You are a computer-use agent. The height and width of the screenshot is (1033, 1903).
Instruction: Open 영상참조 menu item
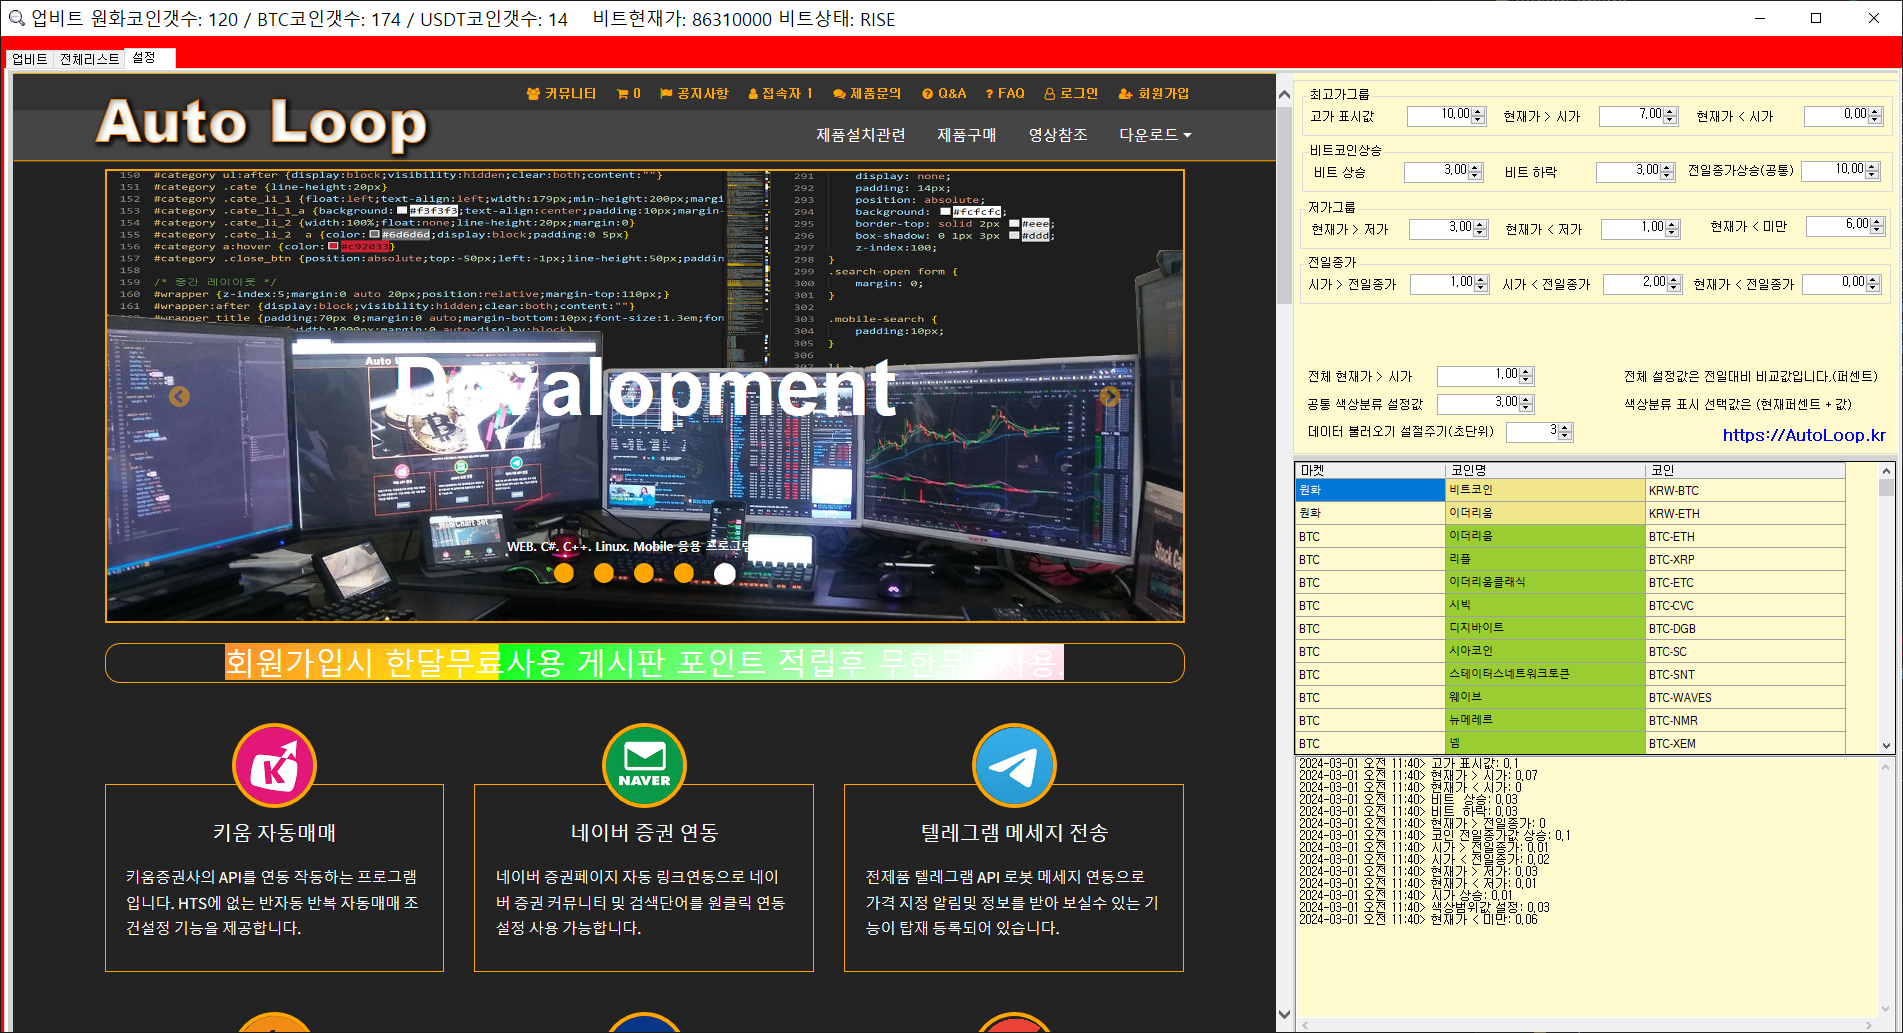click(1058, 135)
